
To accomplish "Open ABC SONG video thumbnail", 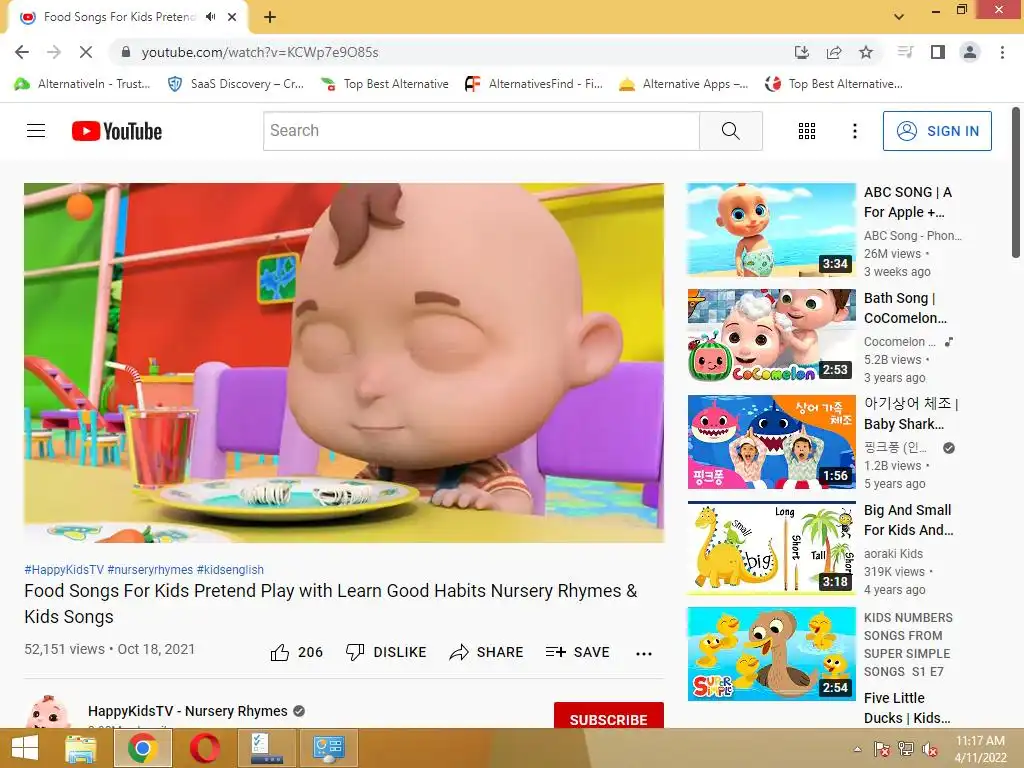I will [x=771, y=230].
